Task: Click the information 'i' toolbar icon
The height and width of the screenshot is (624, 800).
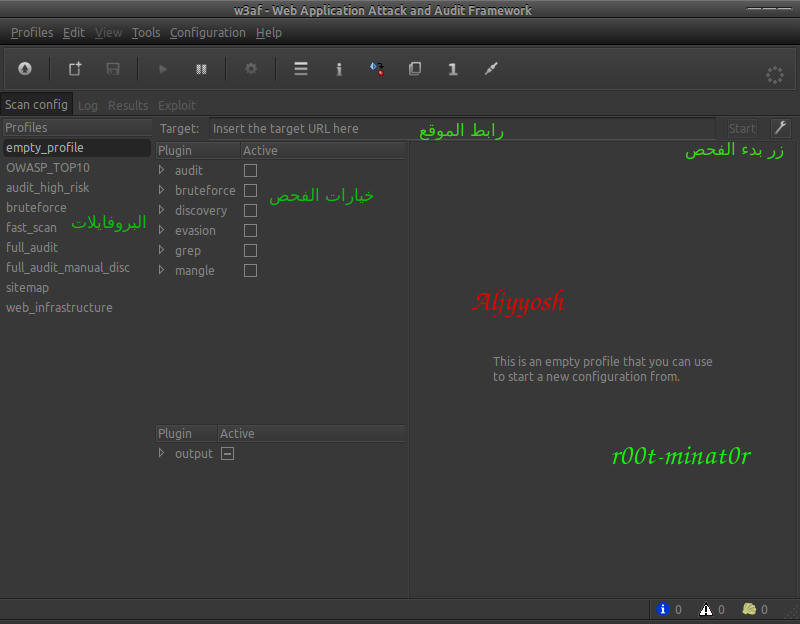Action: (x=339, y=69)
